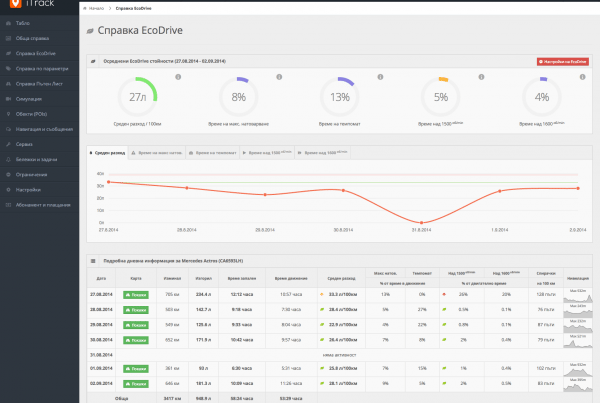Click the Обекти (POIs) pin icon
The height and width of the screenshot is (403, 600).
pyautogui.click(x=8, y=114)
